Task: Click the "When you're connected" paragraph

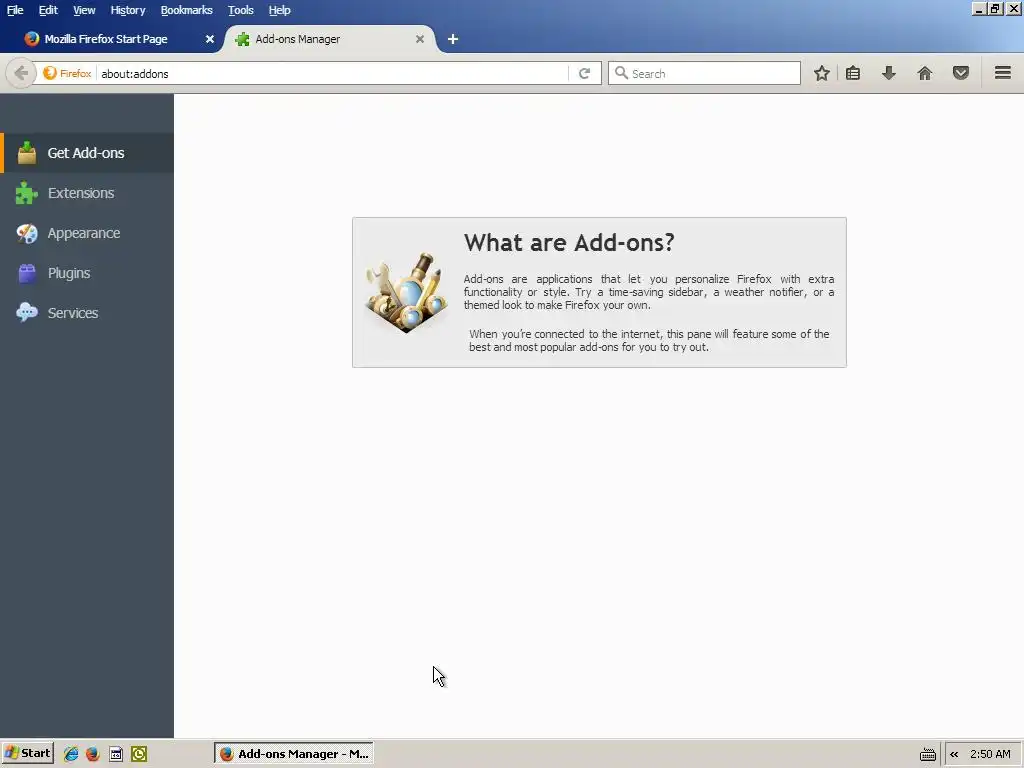Action: [x=648, y=340]
